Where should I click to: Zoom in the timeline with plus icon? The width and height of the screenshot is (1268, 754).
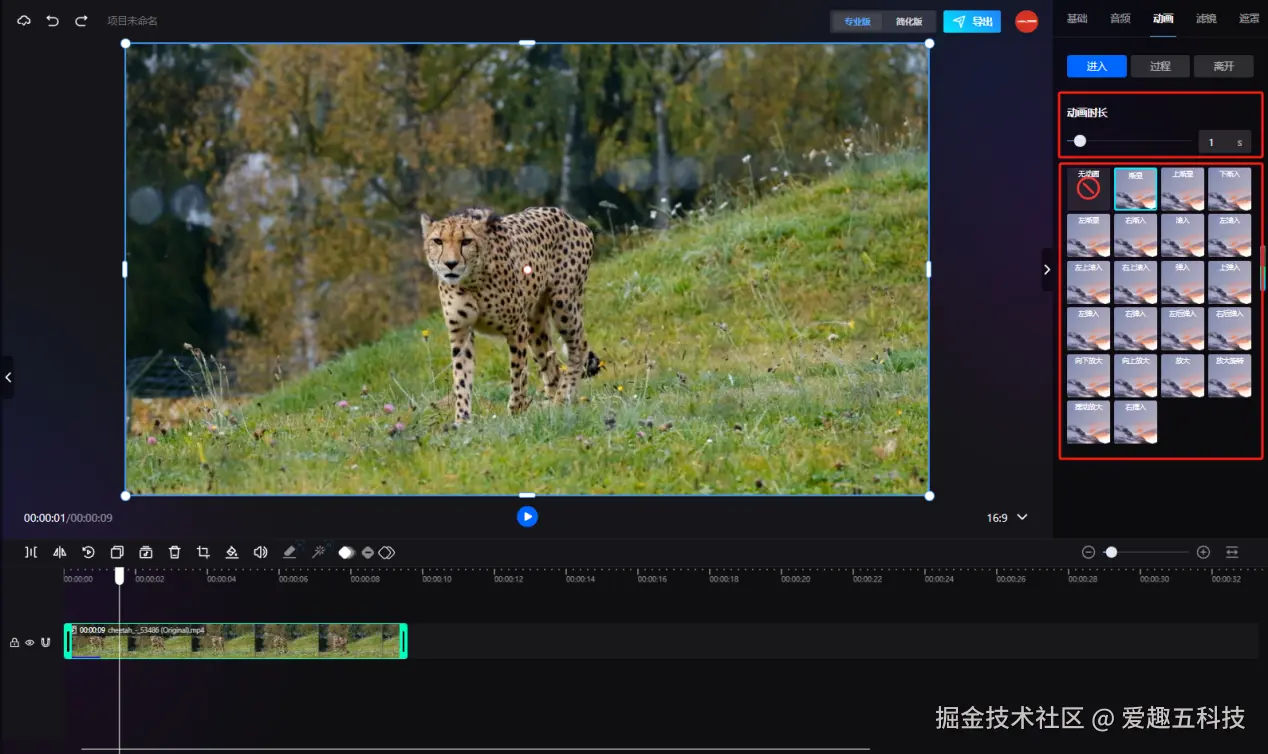pyautogui.click(x=1203, y=552)
